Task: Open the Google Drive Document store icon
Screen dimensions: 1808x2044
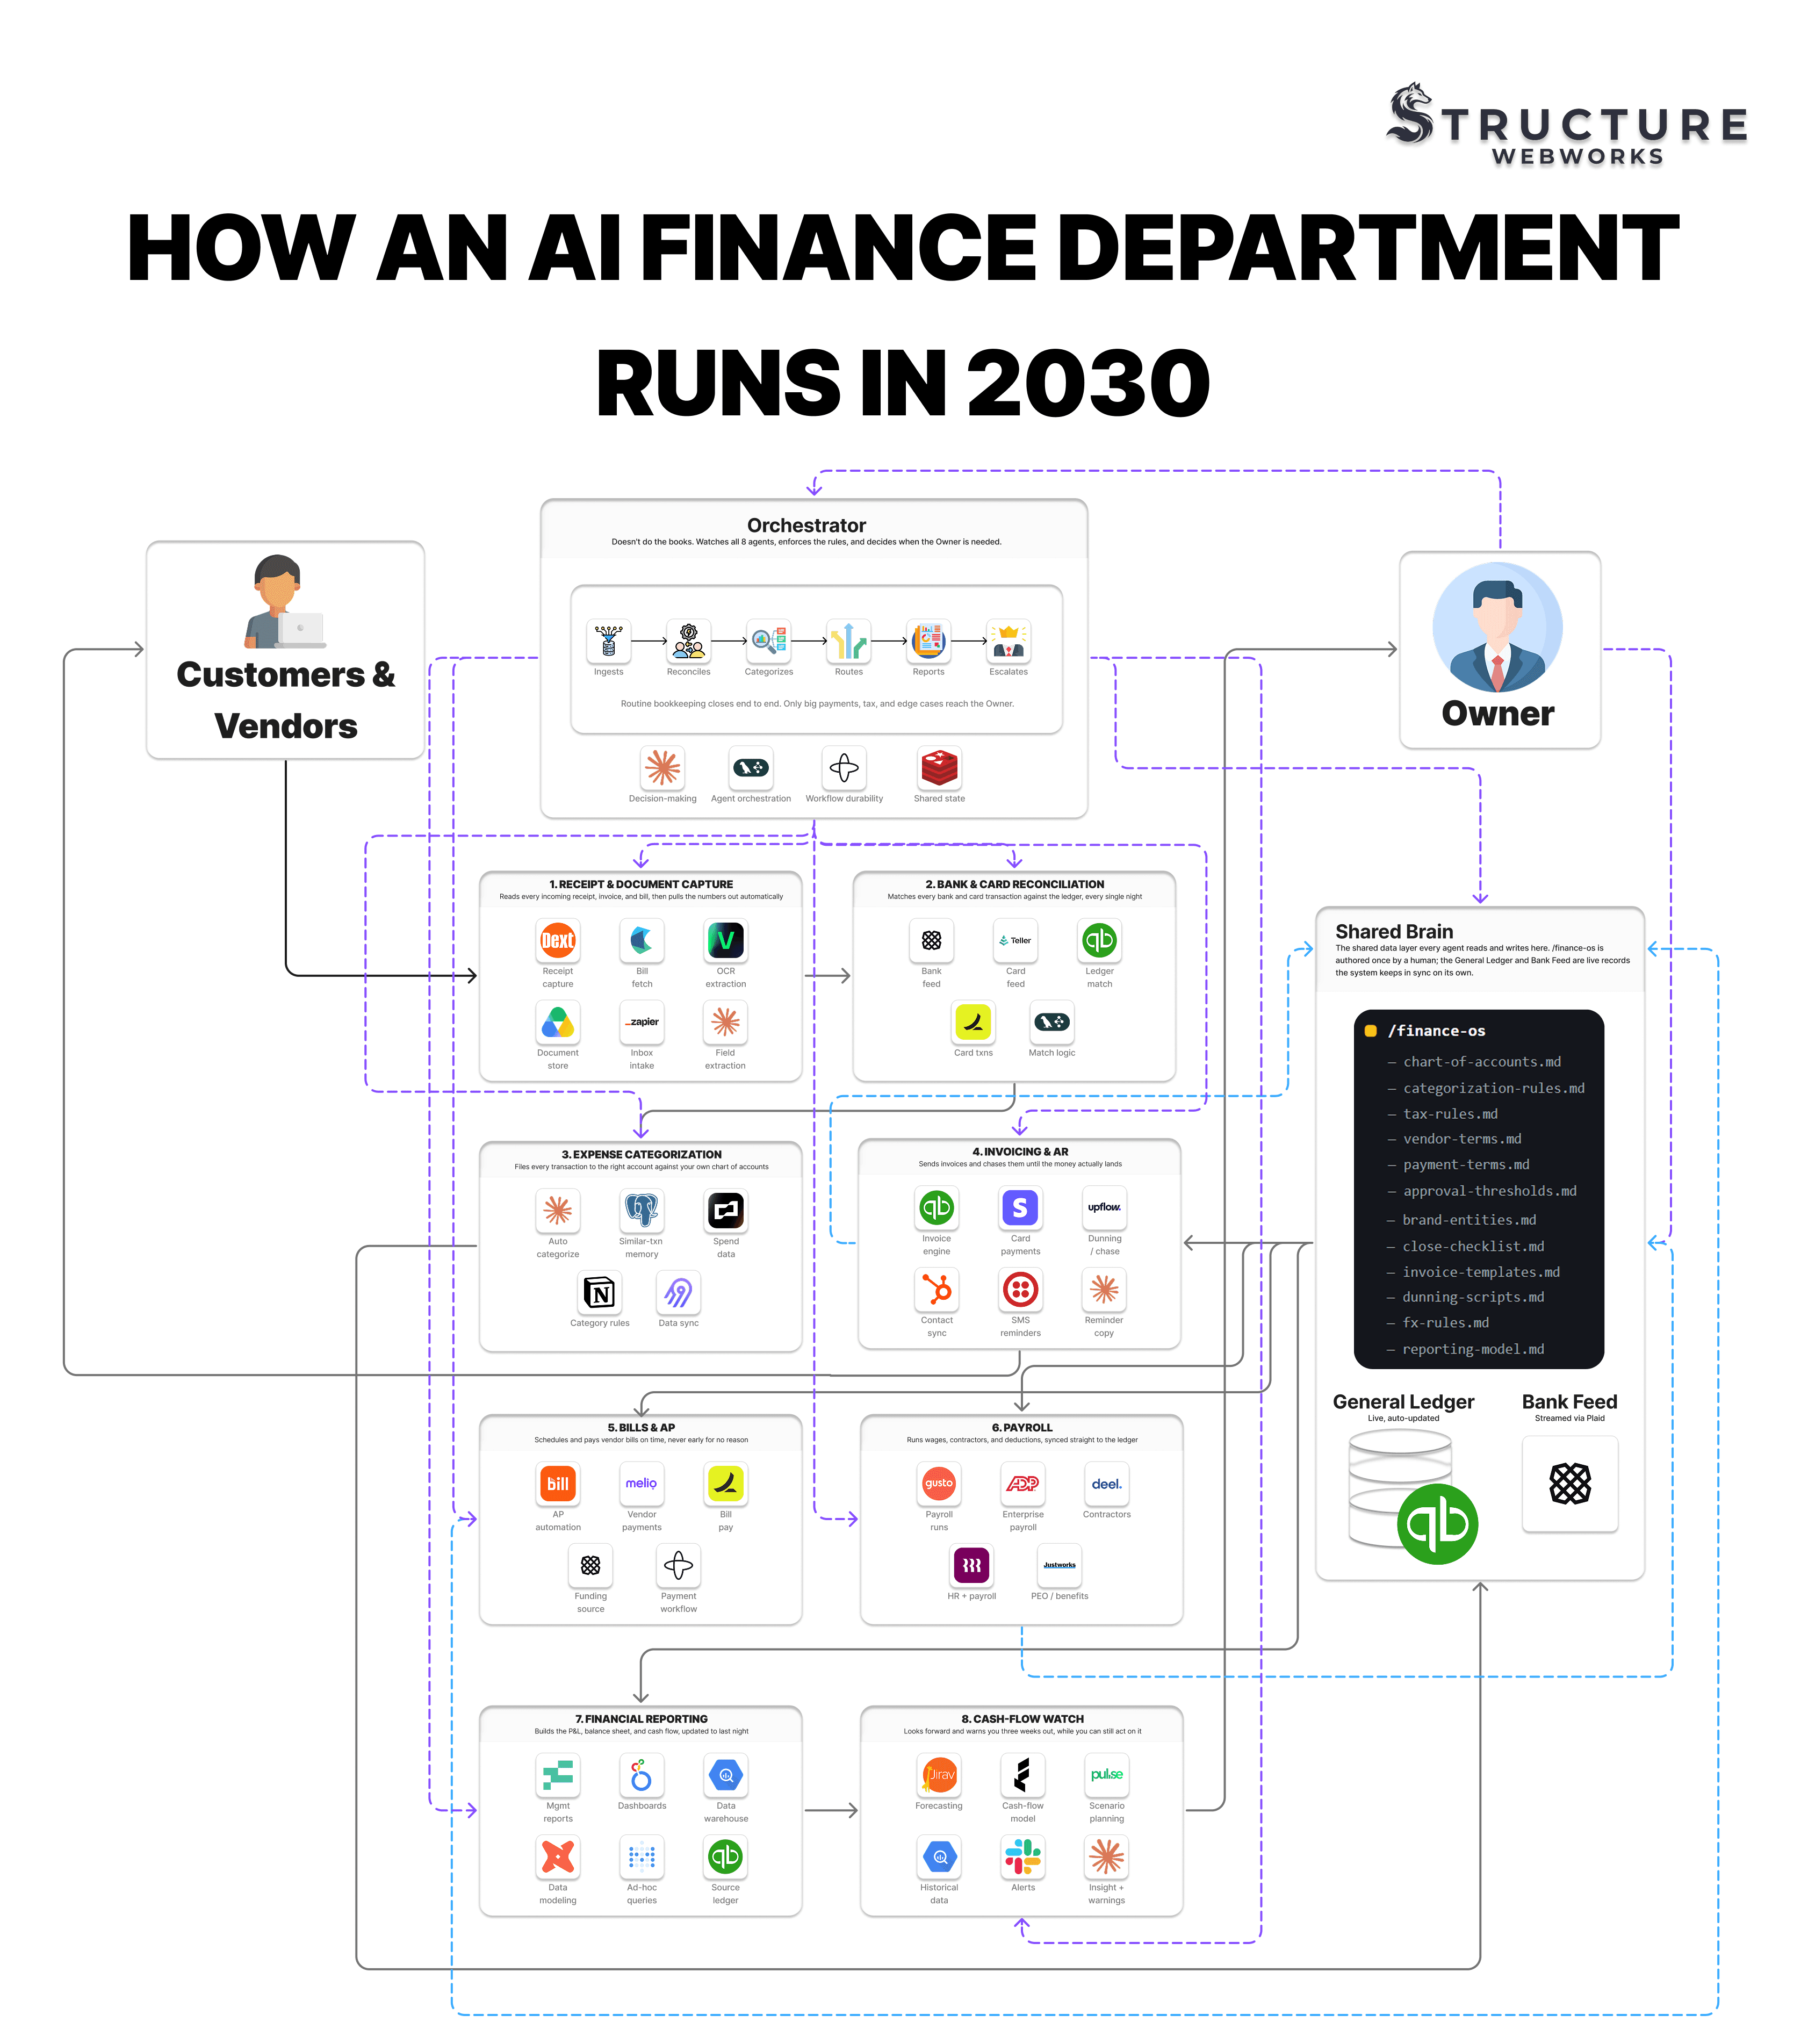Action: [x=557, y=1022]
